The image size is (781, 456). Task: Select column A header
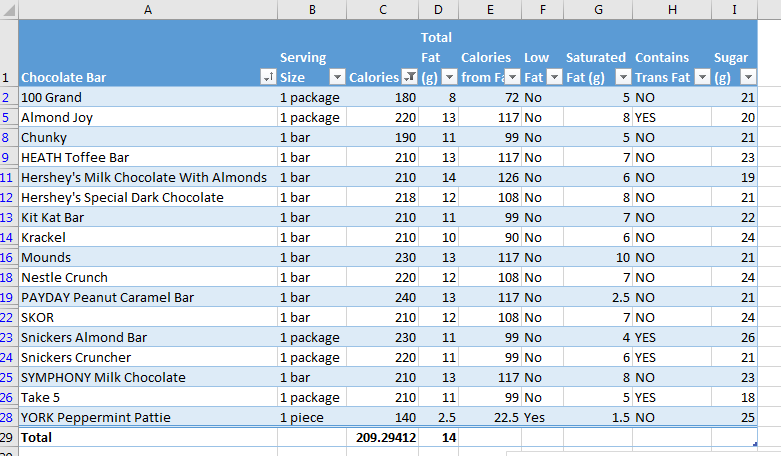click(148, 9)
